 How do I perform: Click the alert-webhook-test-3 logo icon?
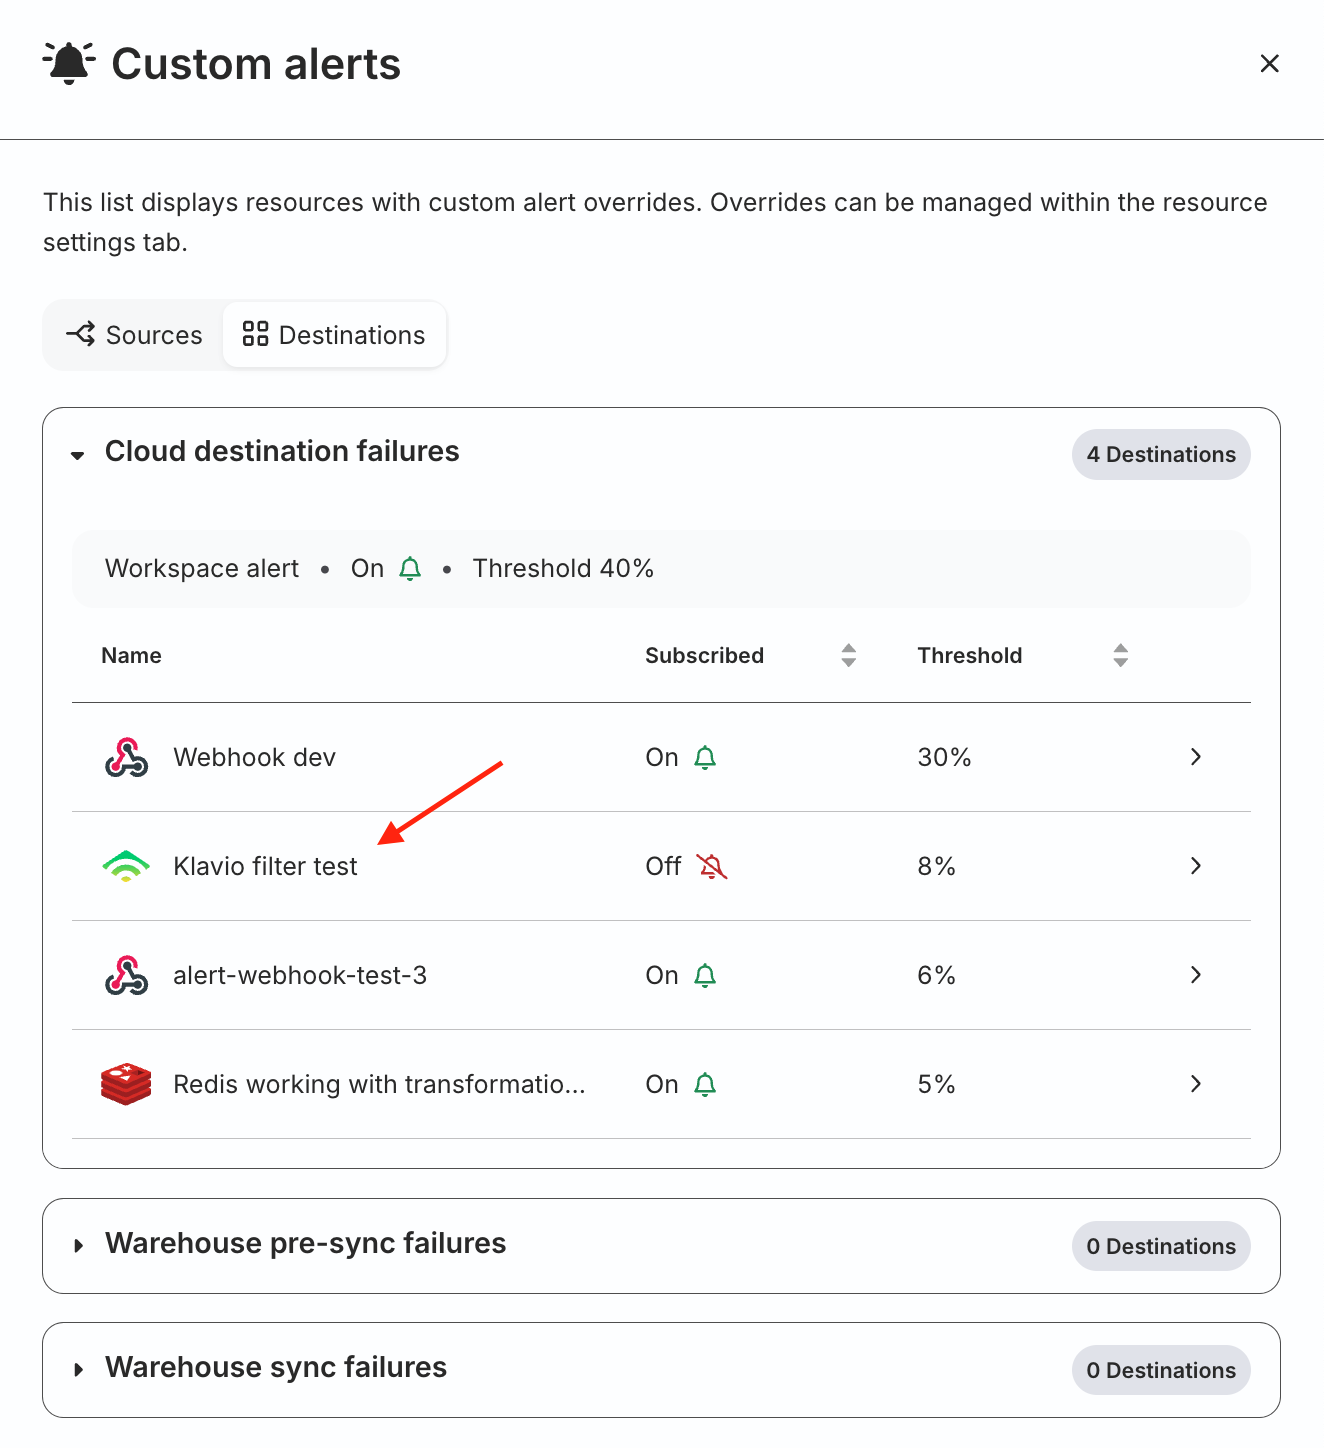coord(127,976)
